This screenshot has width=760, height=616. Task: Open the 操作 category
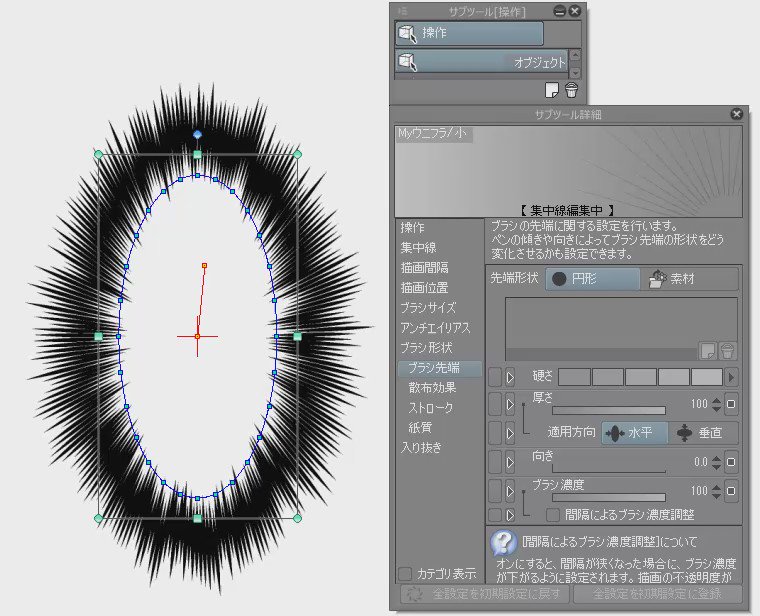pyautogui.click(x=412, y=228)
